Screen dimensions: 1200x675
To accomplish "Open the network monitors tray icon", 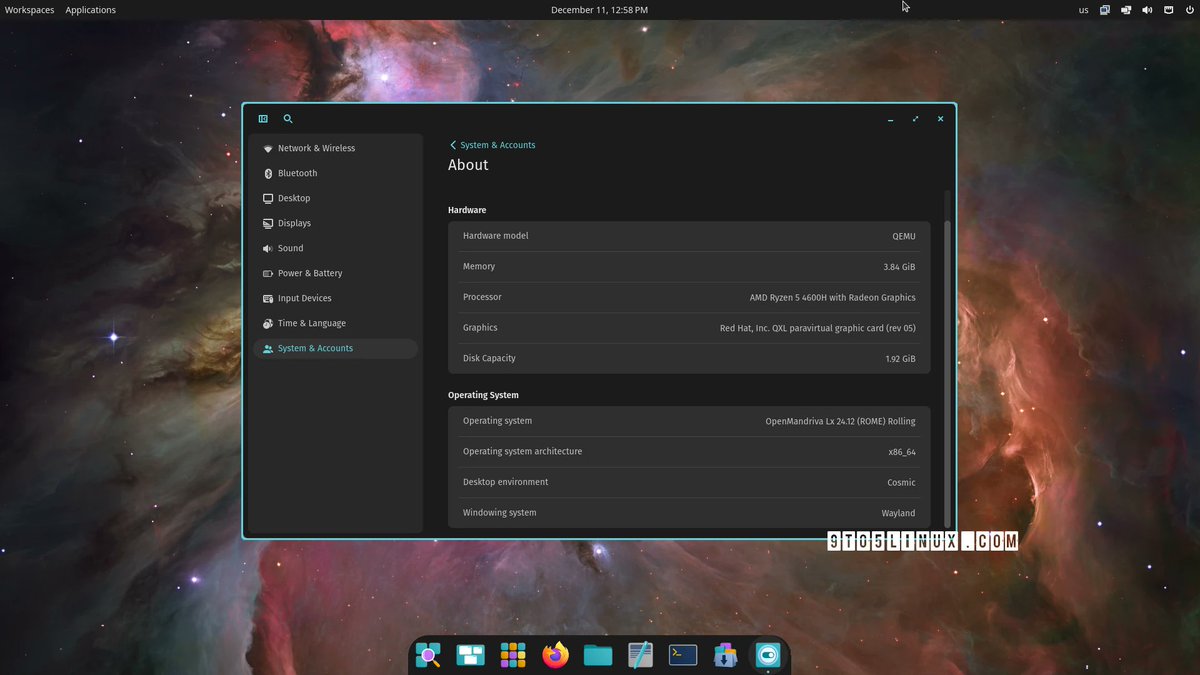I will pos(1105,10).
